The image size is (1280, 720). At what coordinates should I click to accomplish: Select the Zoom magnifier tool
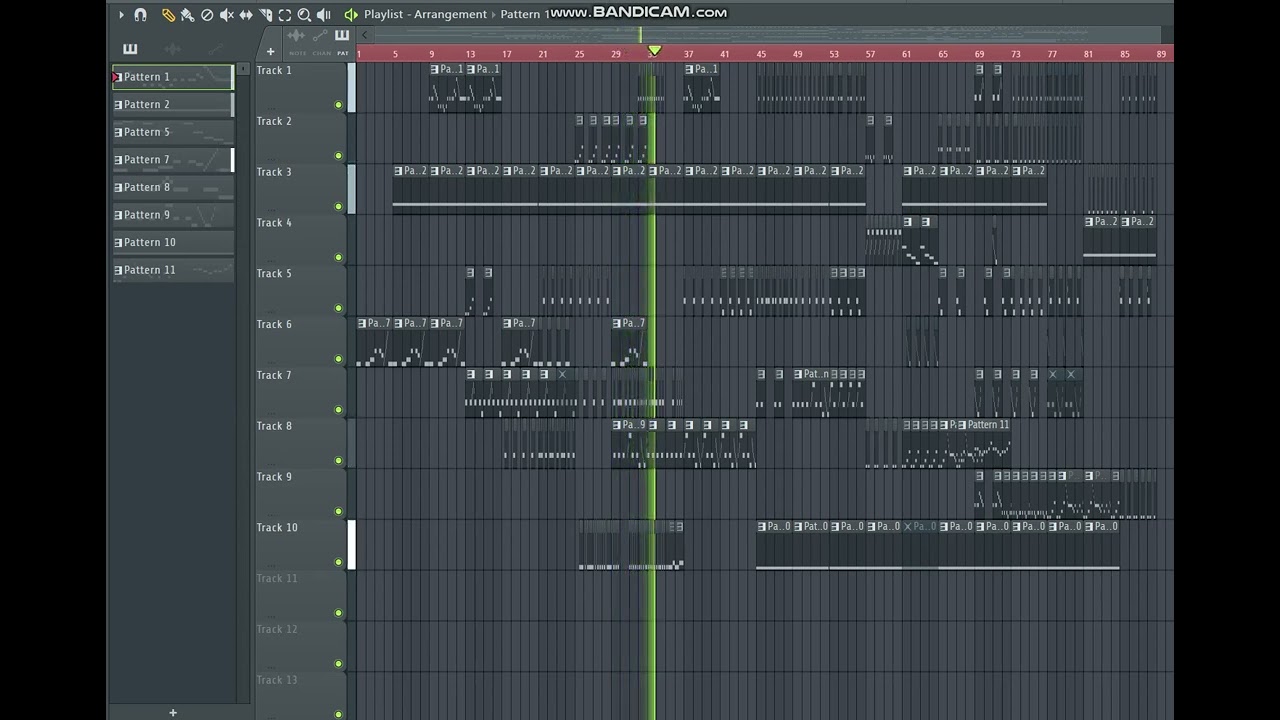tap(304, 15)
